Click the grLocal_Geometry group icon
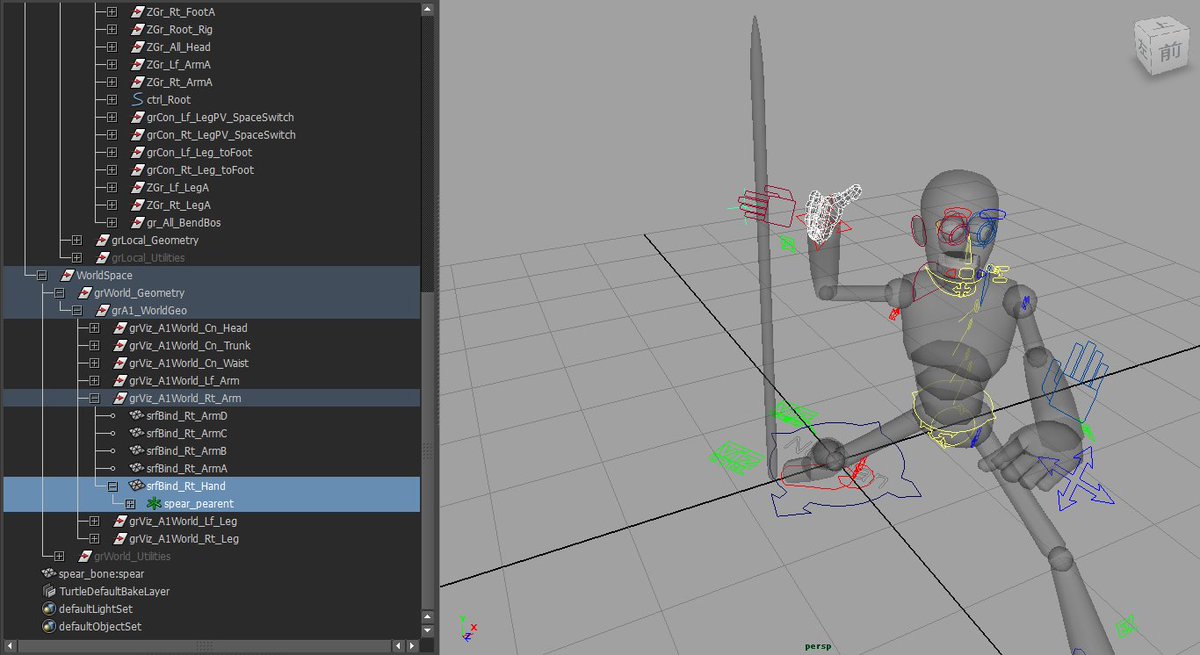The image size is (1200, 655). point(102,240)
